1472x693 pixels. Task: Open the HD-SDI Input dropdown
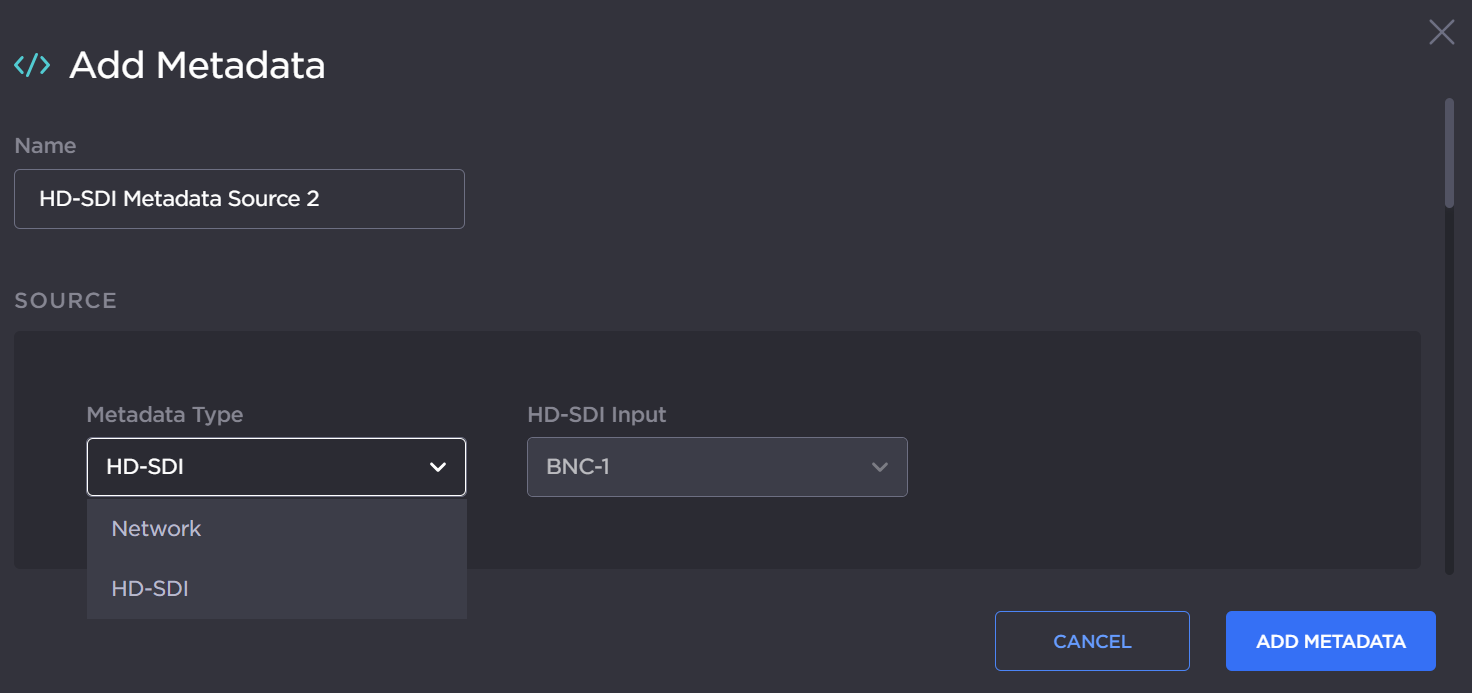coord(716,467)
